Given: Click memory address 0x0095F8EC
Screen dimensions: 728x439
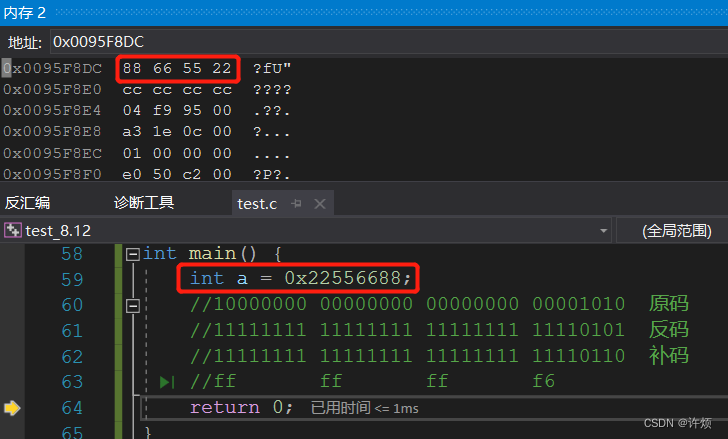Looking at the screenshot, I should (52, 153).
